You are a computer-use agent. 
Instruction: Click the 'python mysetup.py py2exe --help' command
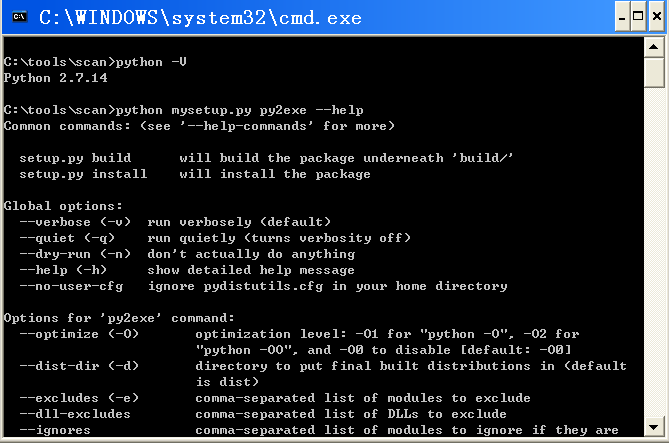click(239, 111)
